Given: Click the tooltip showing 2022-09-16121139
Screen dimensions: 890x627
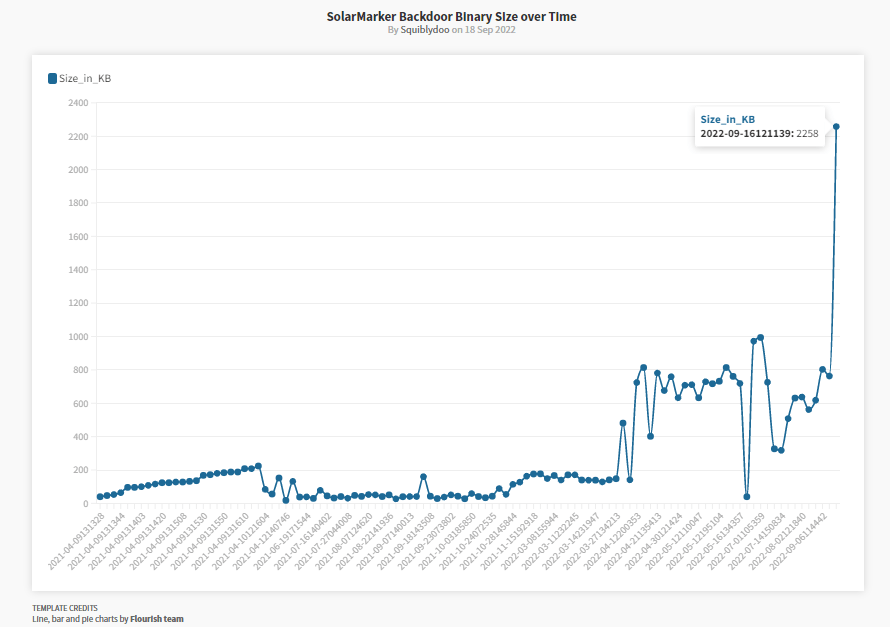Looking at the screenshot, I should pos(759,126).
